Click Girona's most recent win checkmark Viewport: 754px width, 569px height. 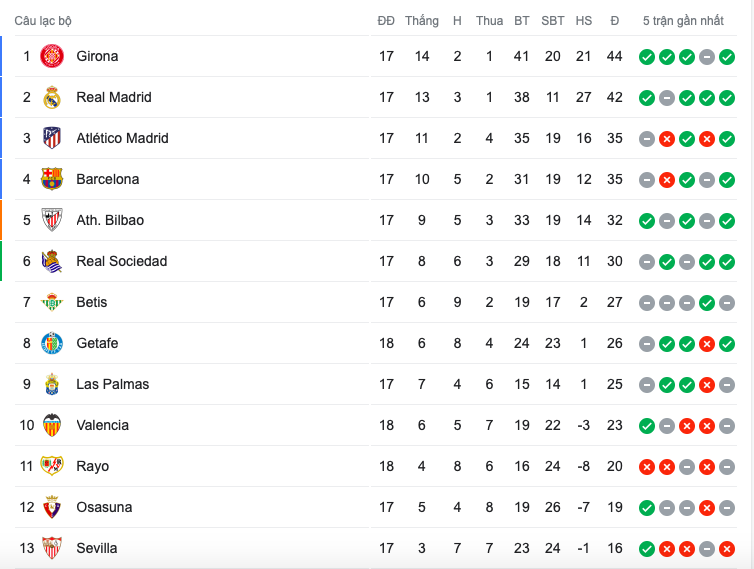[x=727, y=57]
